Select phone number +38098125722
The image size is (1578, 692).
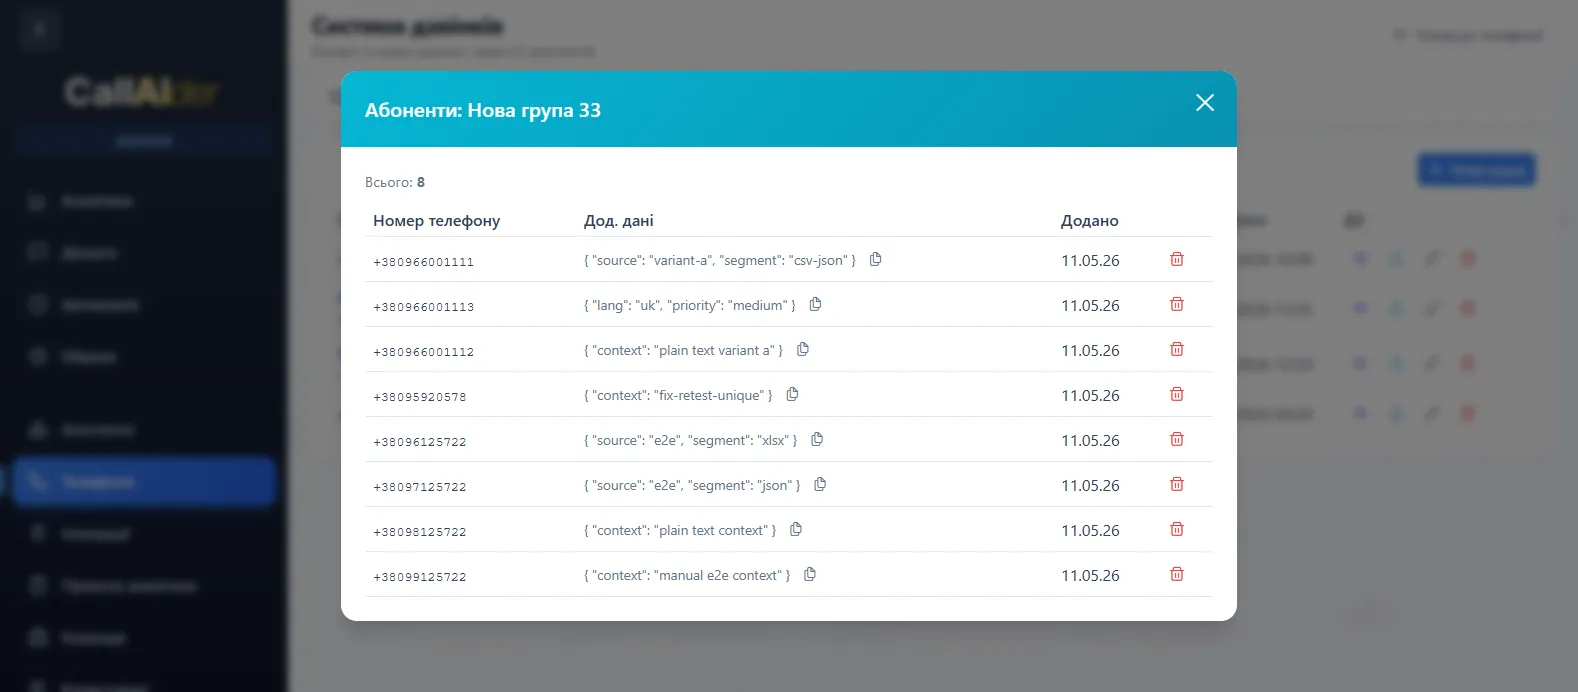click(x=419, y=532)
